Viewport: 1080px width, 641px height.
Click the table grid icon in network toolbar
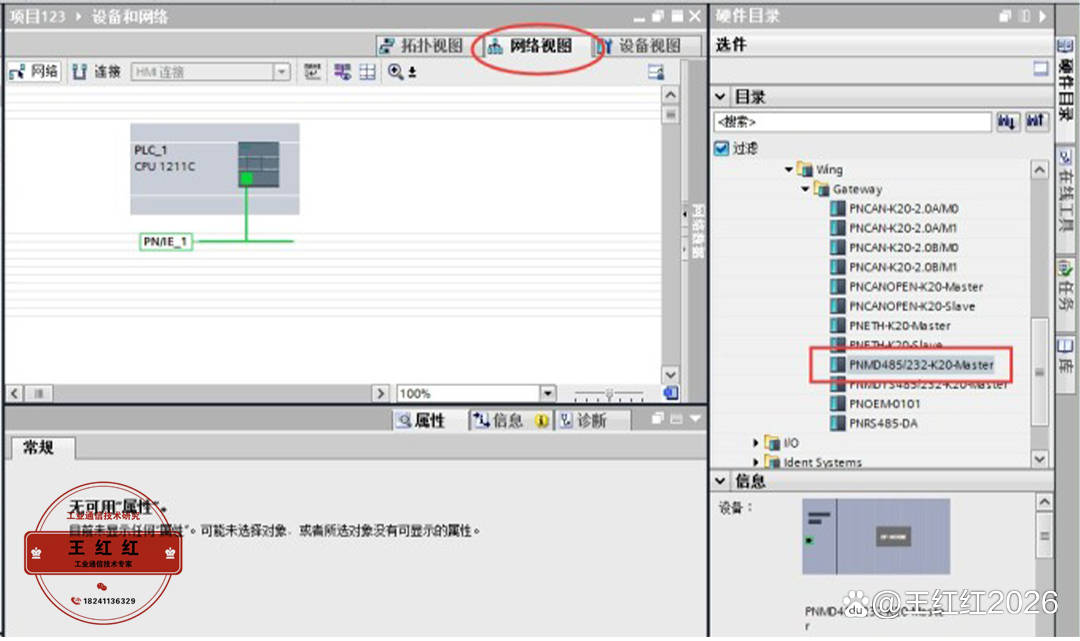coord(368,72)
